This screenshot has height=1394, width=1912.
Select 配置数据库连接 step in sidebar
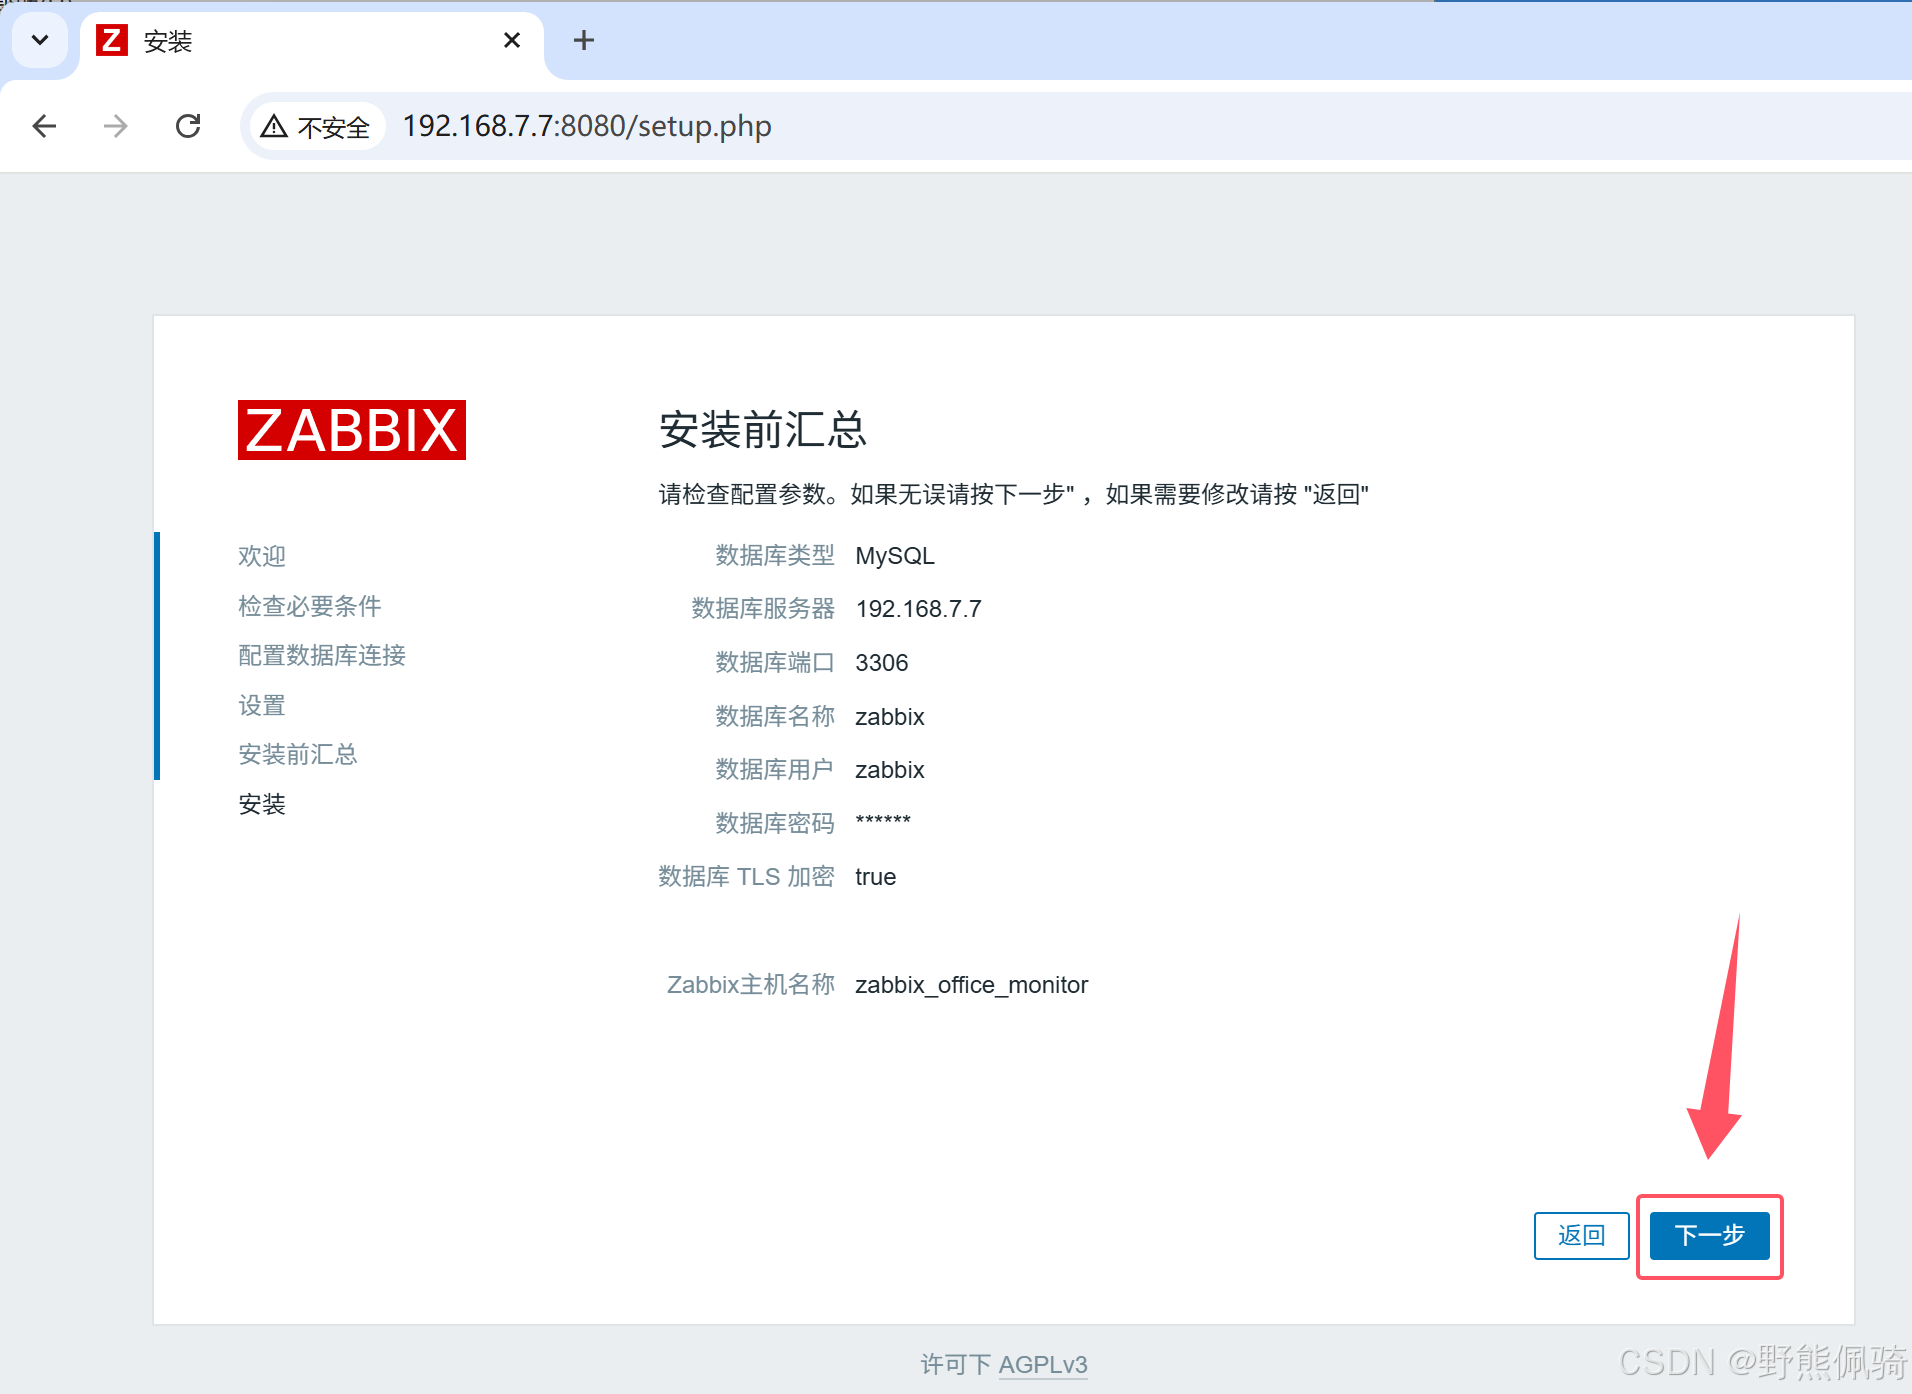[x=321, y=655]
